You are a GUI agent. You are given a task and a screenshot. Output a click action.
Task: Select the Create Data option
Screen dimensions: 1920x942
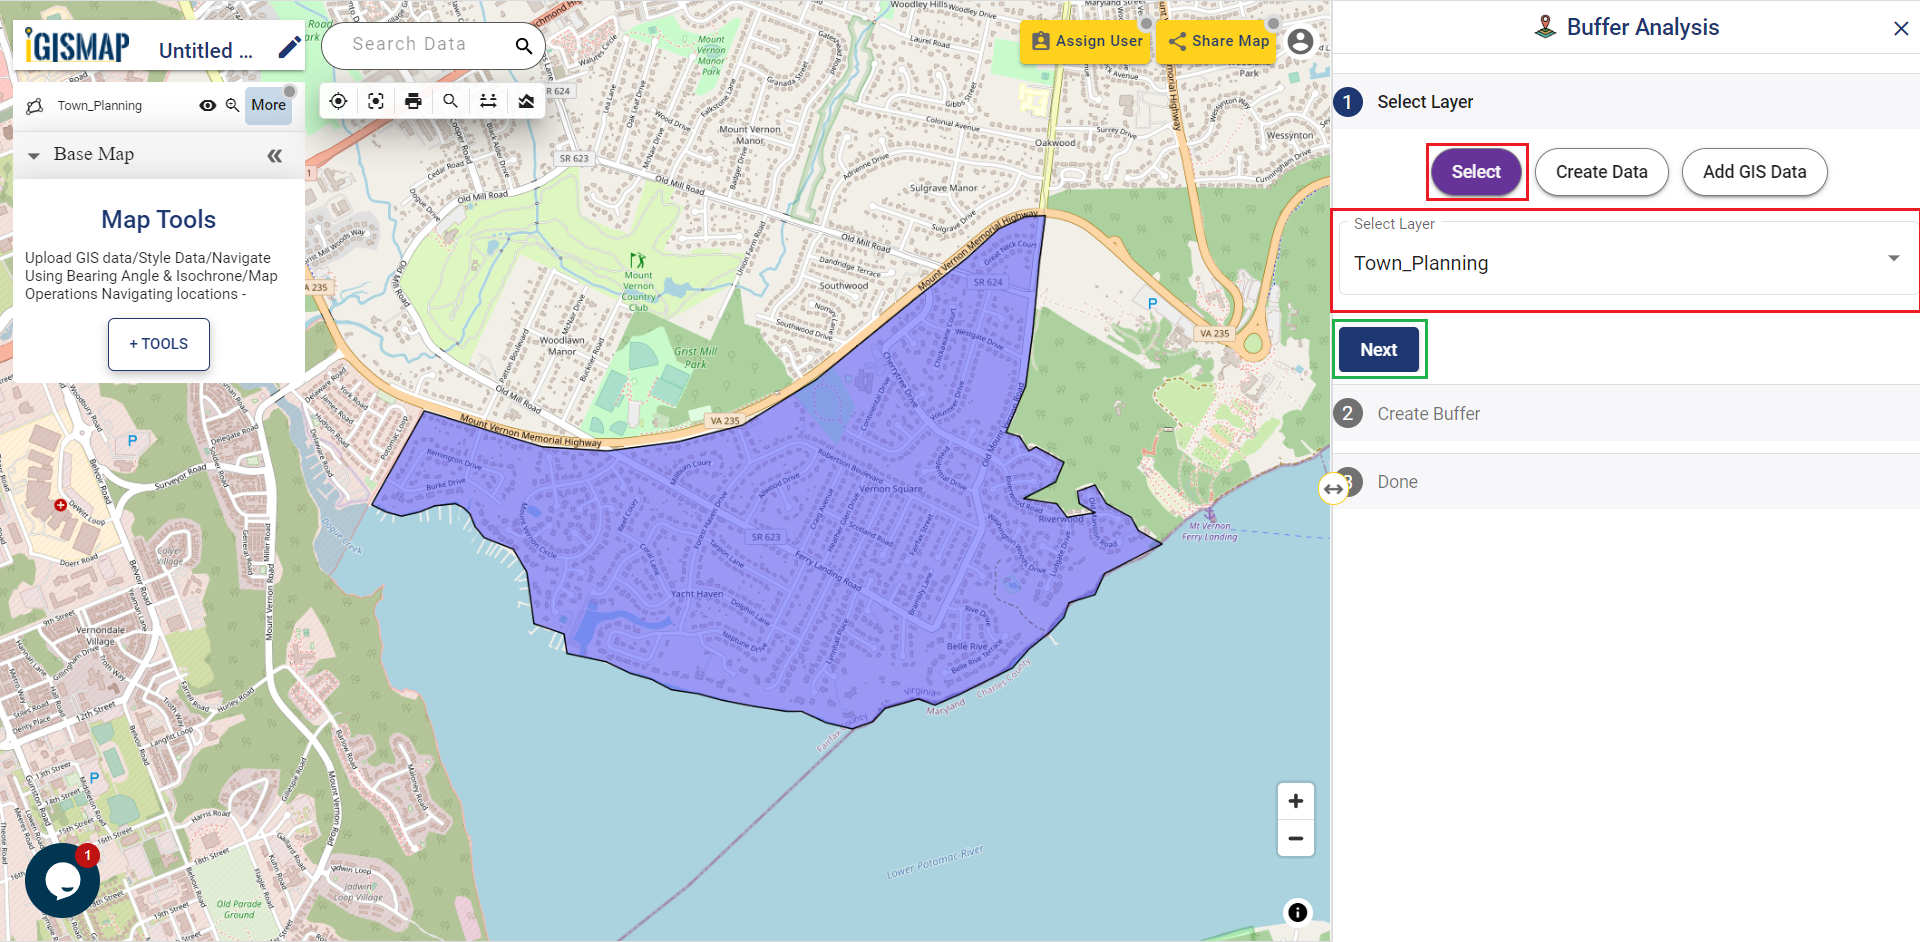coord(1601,171)
